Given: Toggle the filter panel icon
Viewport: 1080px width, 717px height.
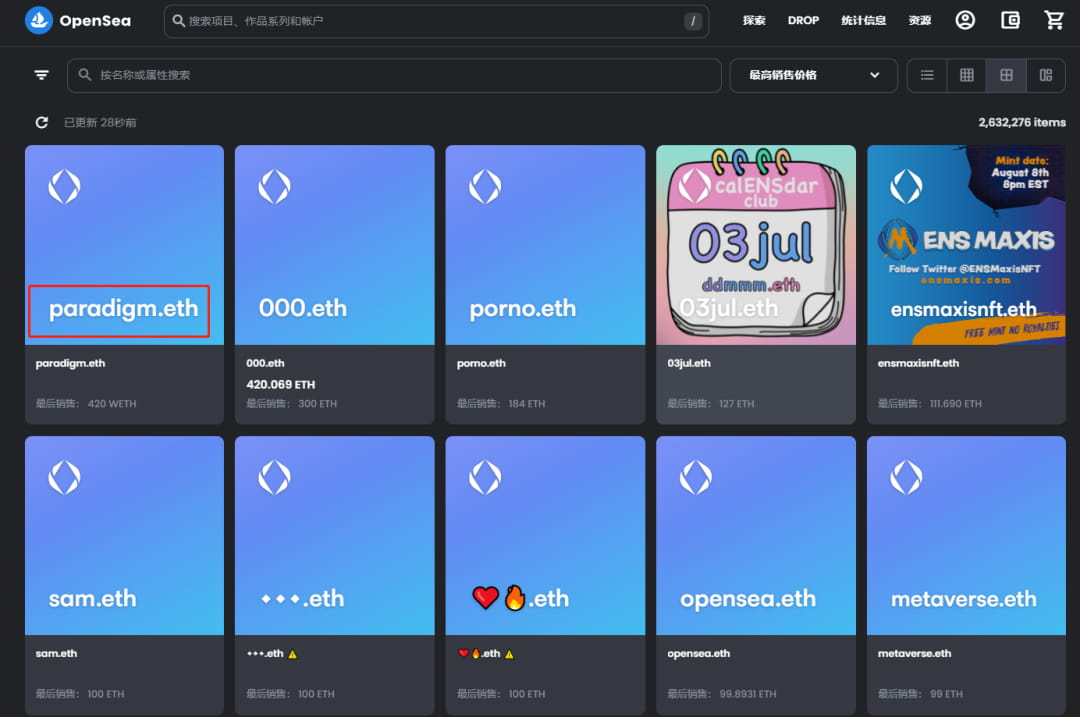Looking at the screenshot, I should 41,75.
